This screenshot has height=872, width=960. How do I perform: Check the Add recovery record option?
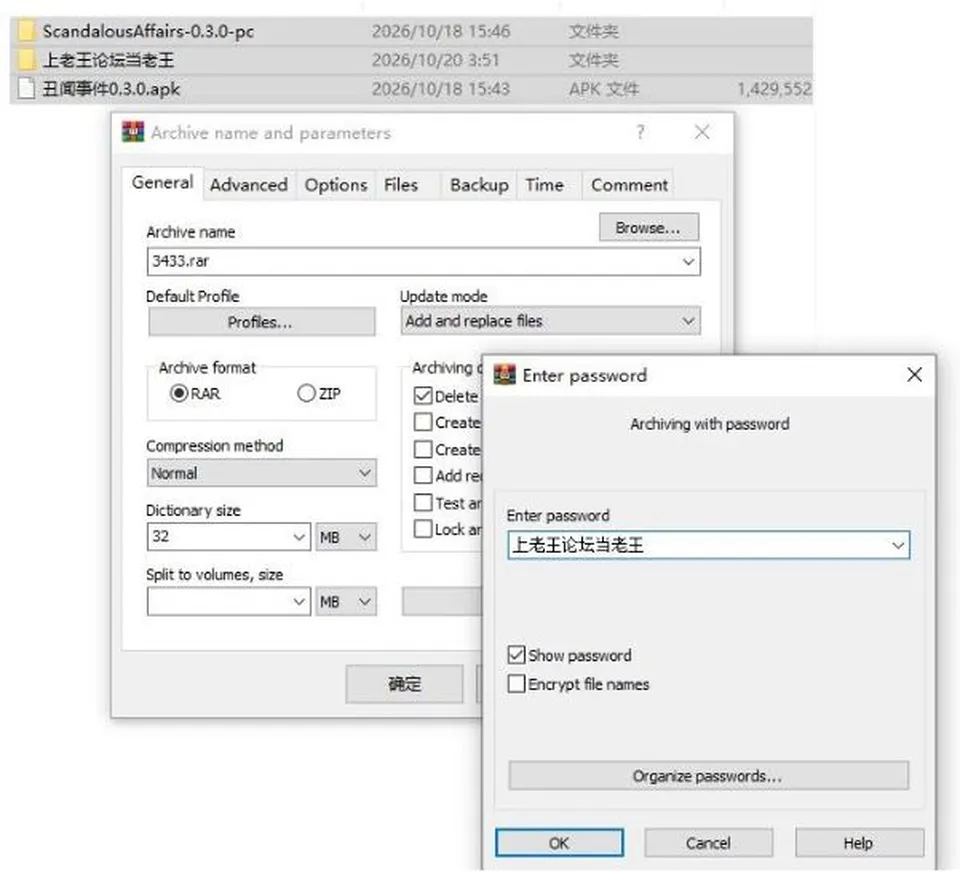(x=423, y=475)
